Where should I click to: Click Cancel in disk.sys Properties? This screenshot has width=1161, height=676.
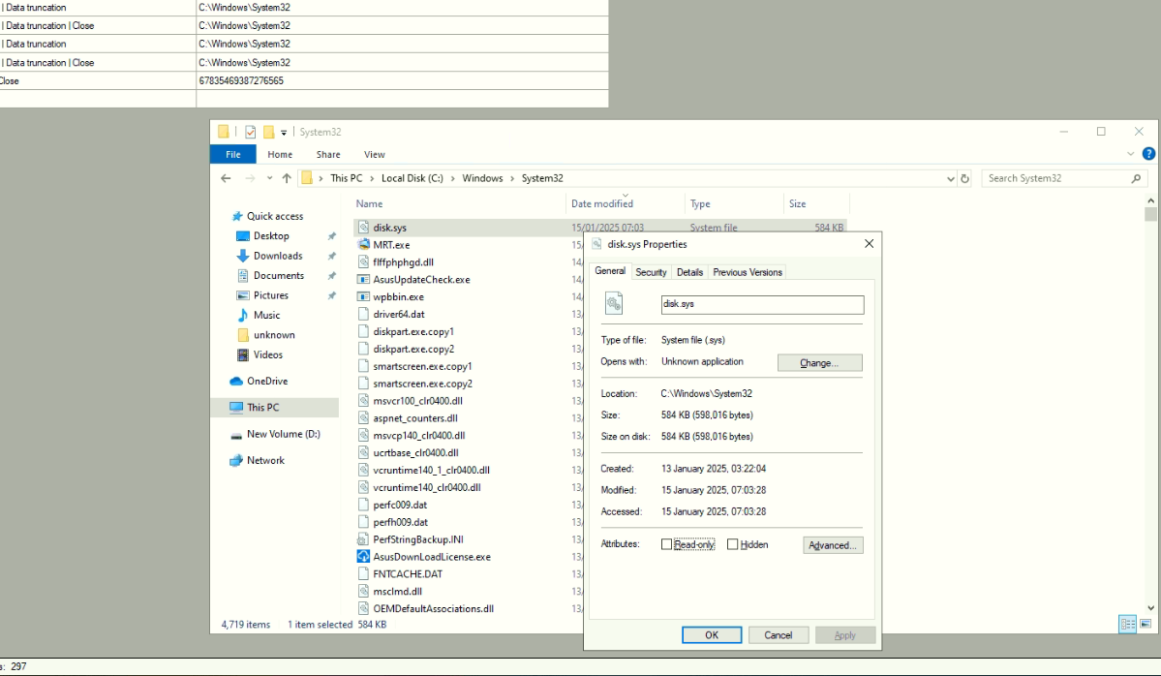pyautogui.click(x=778, y=635)
